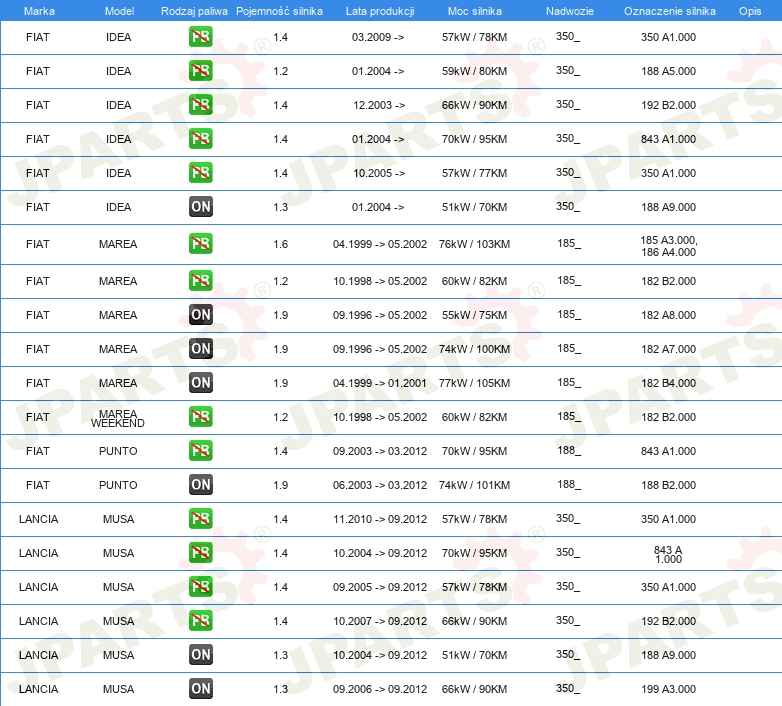The image size is (782, 706).
Task: Click the Moc silnika column header
Action: click(x=475, y=11)
